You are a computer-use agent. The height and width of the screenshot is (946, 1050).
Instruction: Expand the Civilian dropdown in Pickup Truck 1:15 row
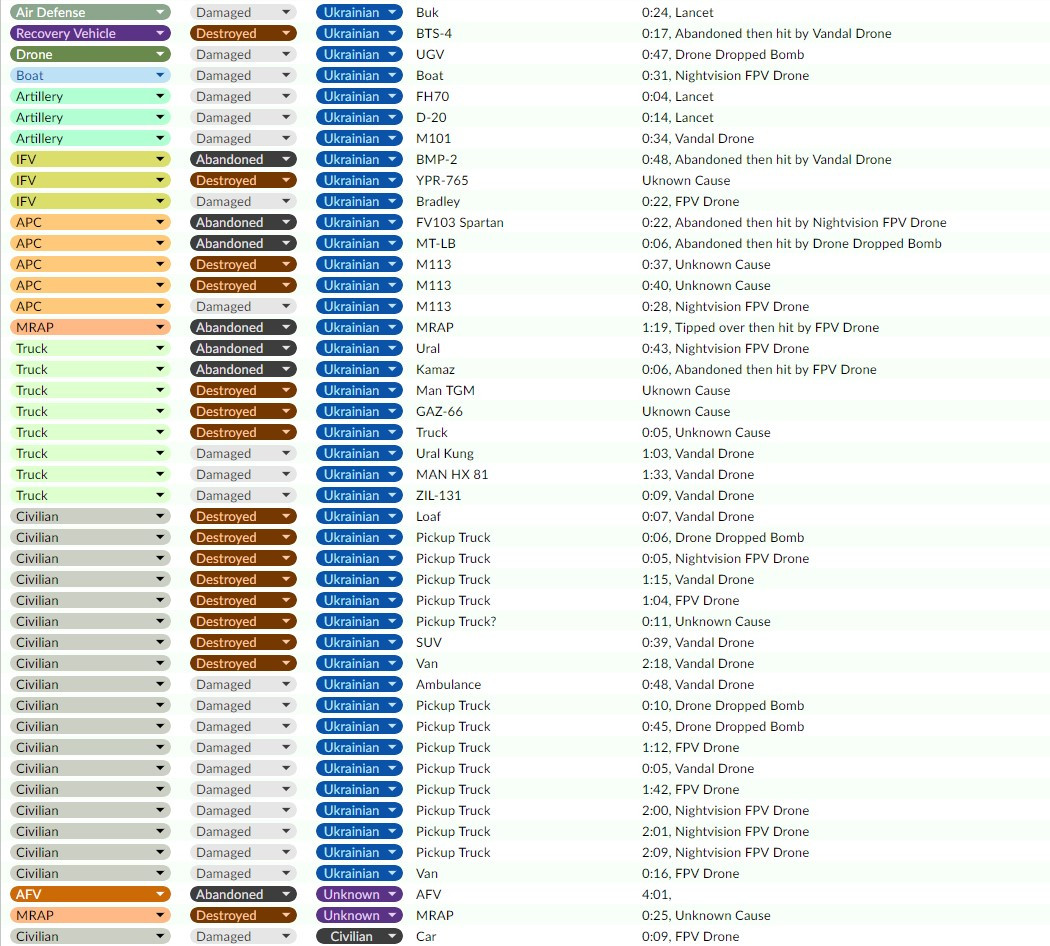(x=90, y=579)
